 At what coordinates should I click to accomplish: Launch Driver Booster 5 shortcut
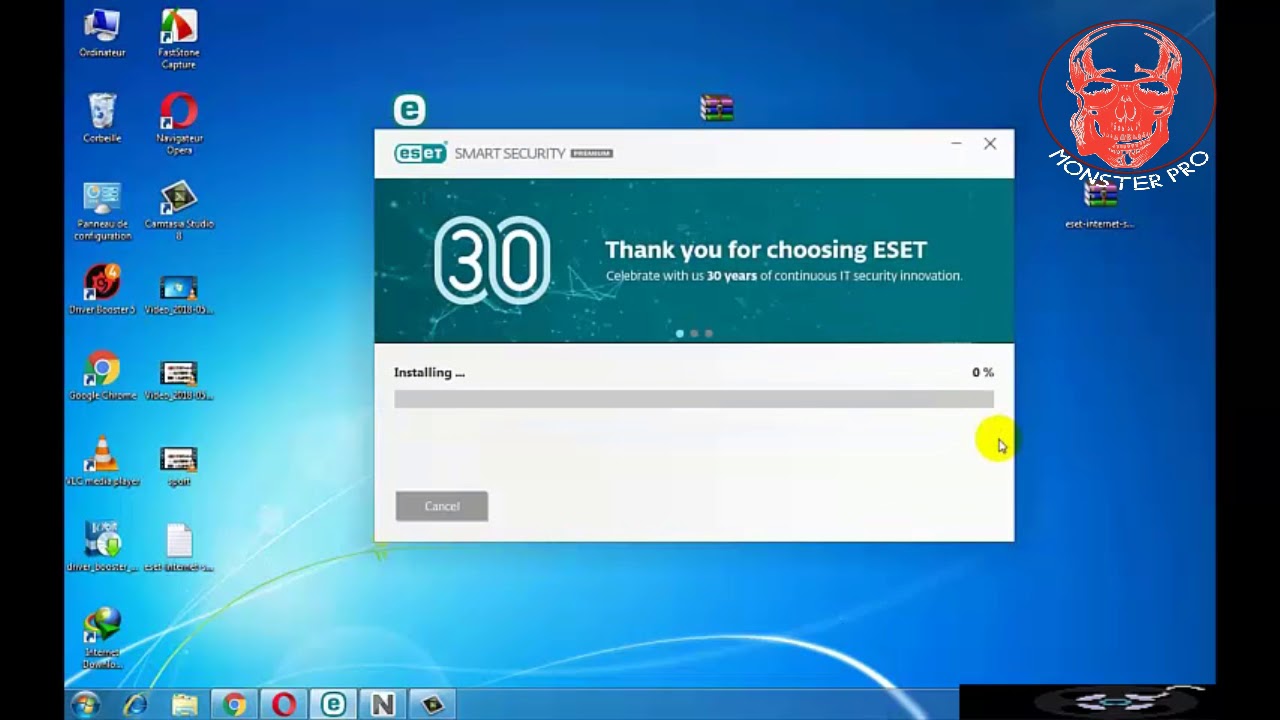(102, 291)
